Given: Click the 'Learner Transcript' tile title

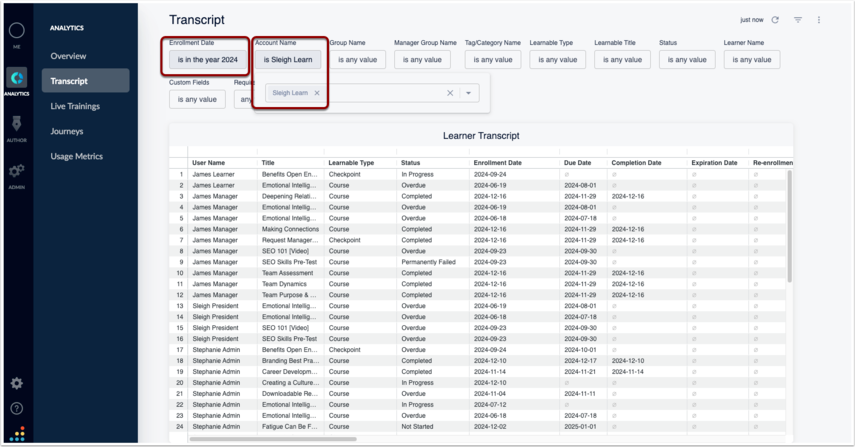Looking at the screenshot, I should pyautogui.click(x=481, y=136).
